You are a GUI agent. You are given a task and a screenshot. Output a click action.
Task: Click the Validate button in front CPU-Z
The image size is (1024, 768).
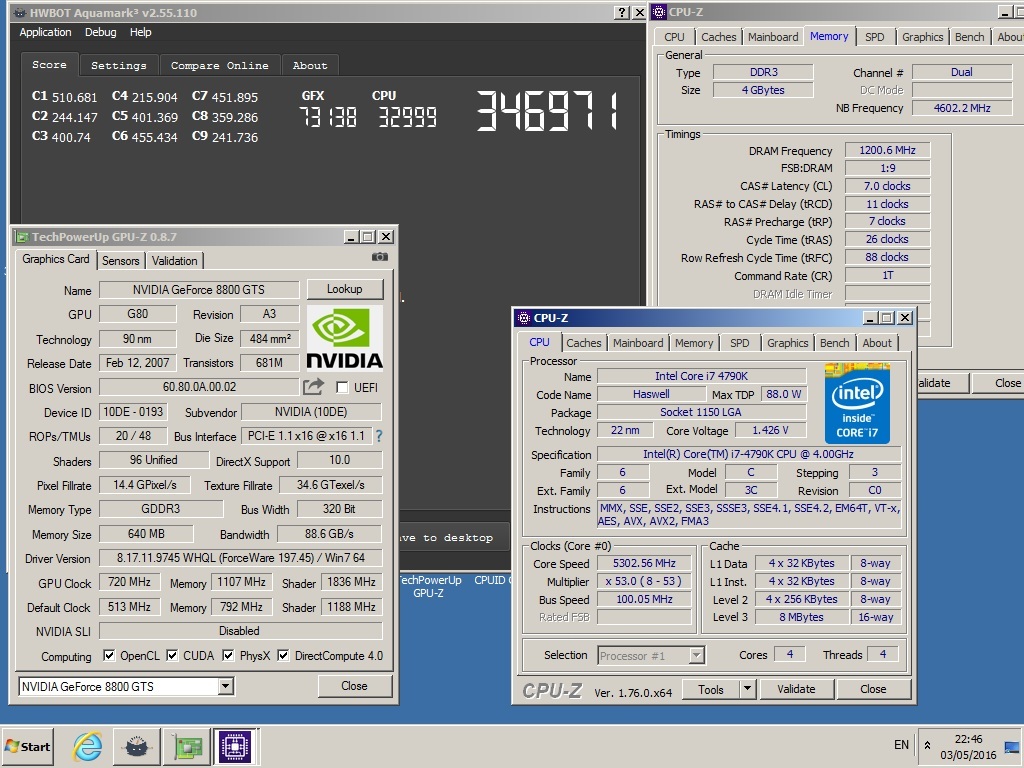tap(796, 689)
